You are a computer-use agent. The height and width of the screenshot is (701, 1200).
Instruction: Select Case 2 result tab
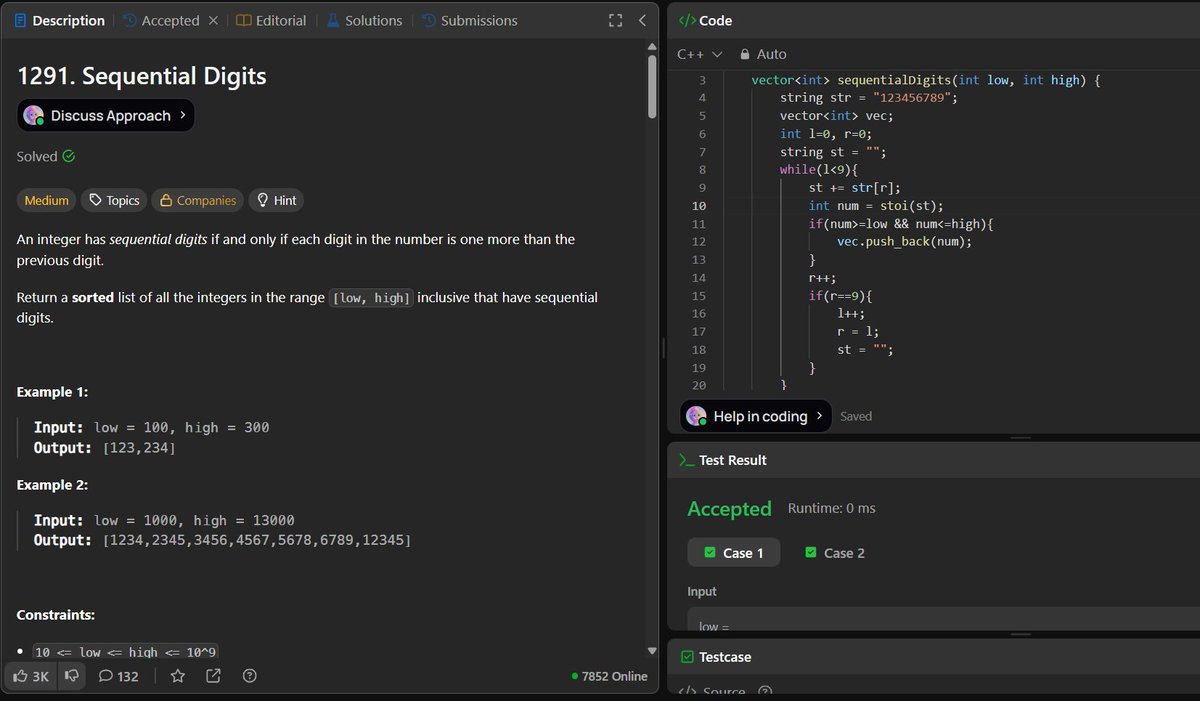(835, 552)
